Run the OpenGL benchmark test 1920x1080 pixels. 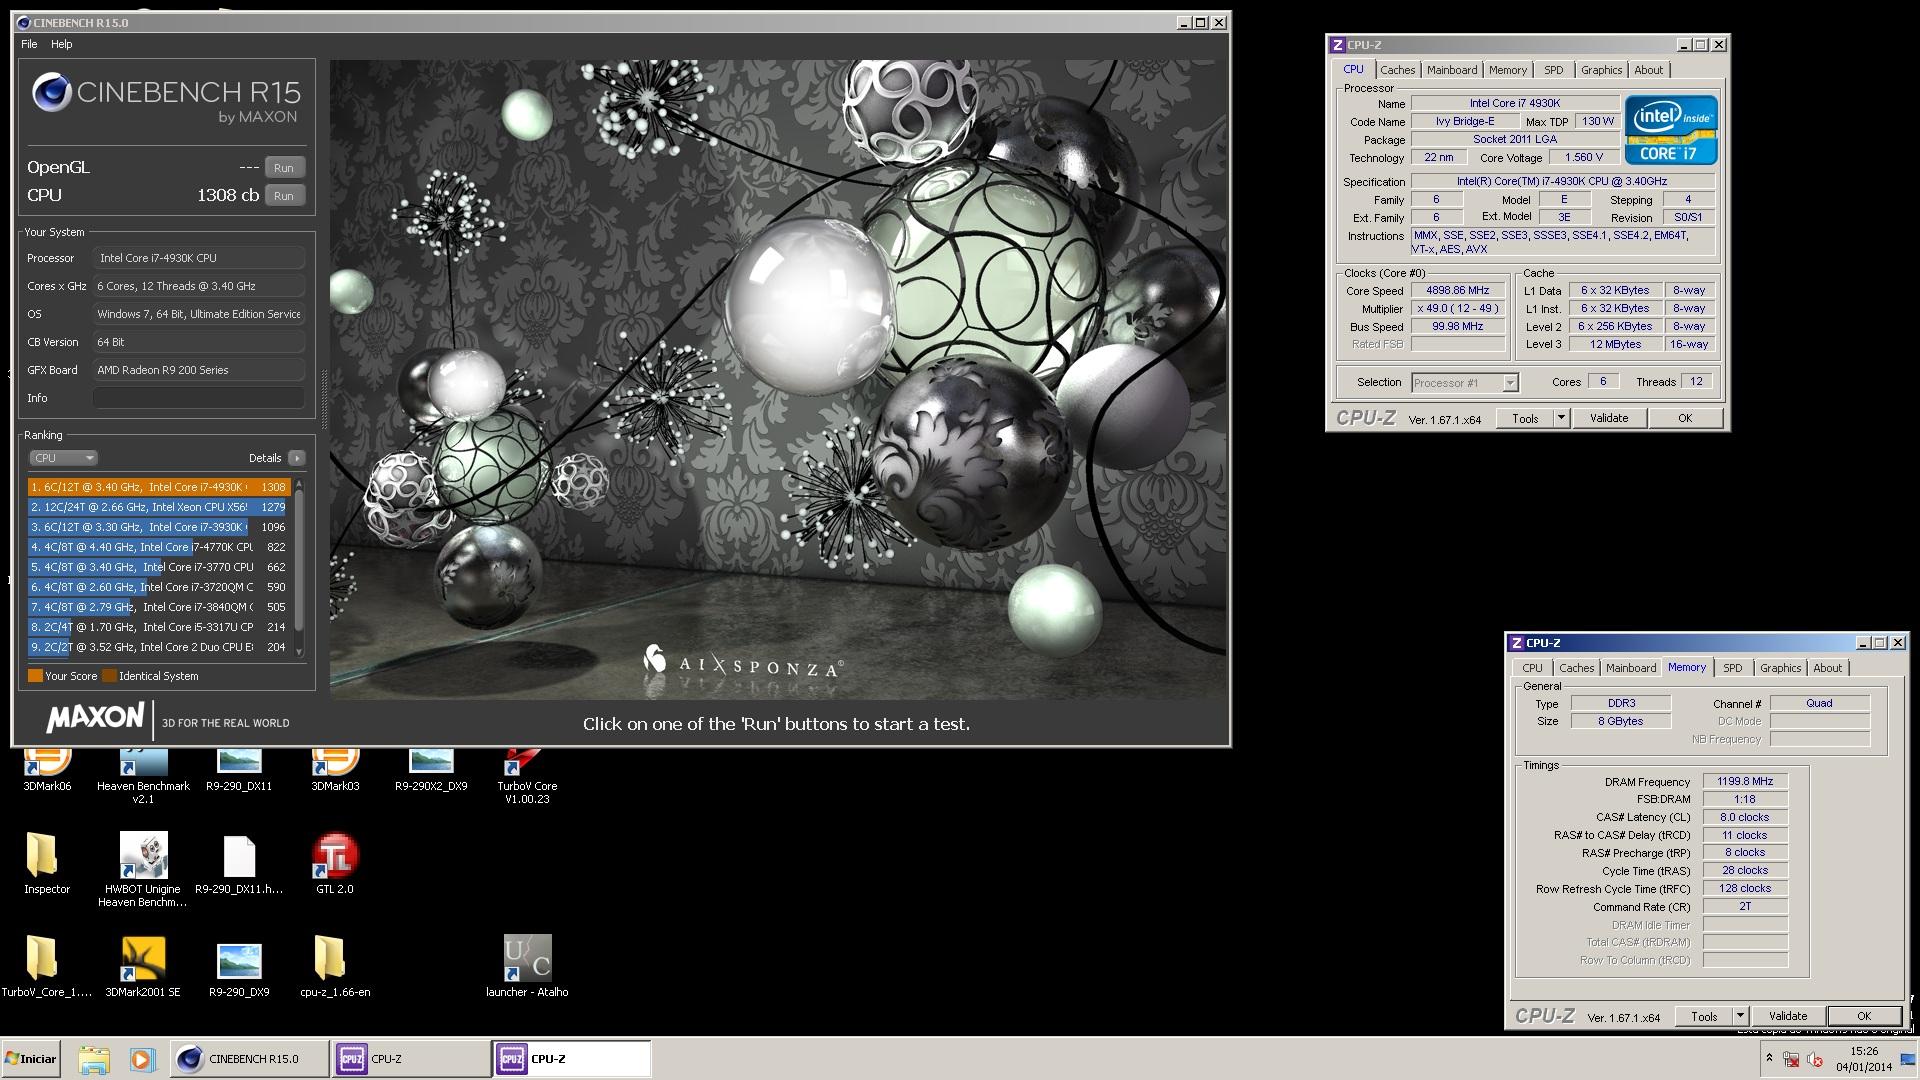pyautogui.click(x=284, y=168)
